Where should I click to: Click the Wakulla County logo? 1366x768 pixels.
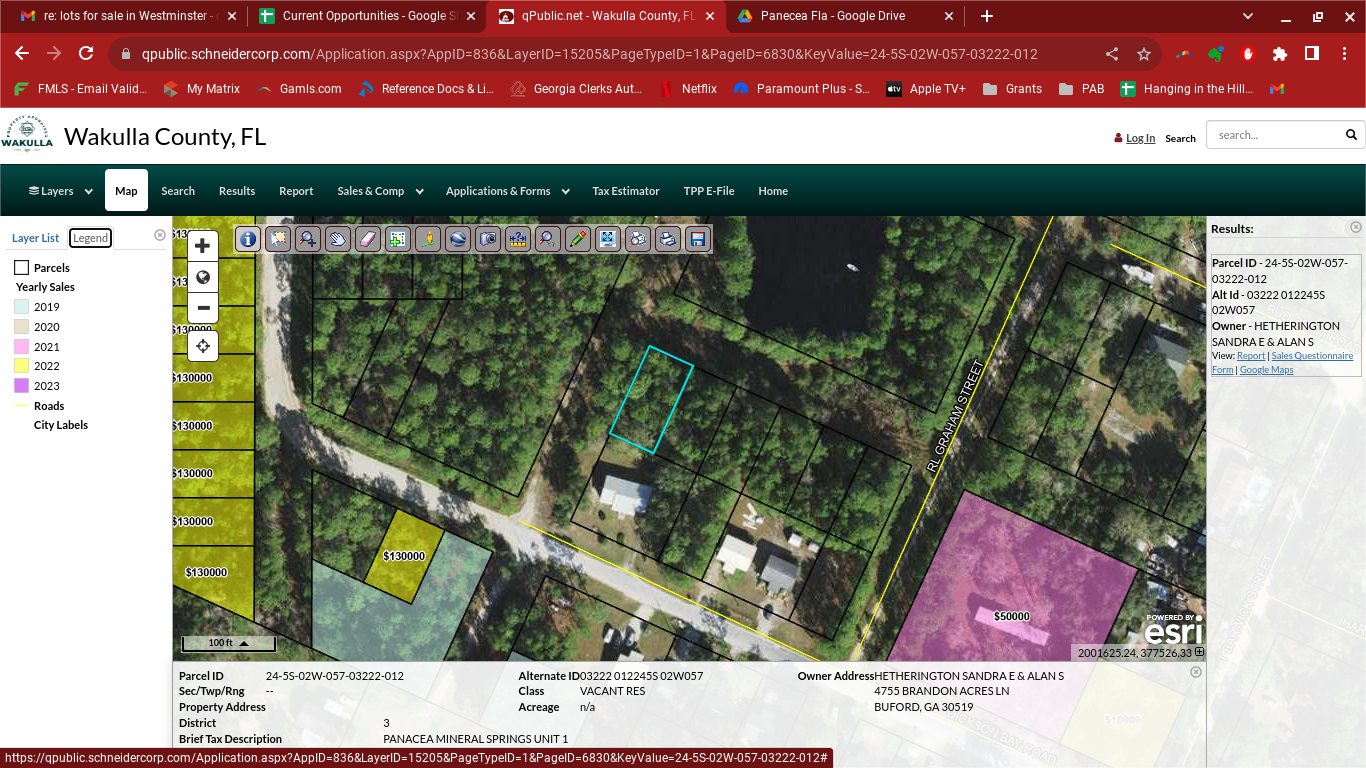pyautogui.click(x=27, y=134)
